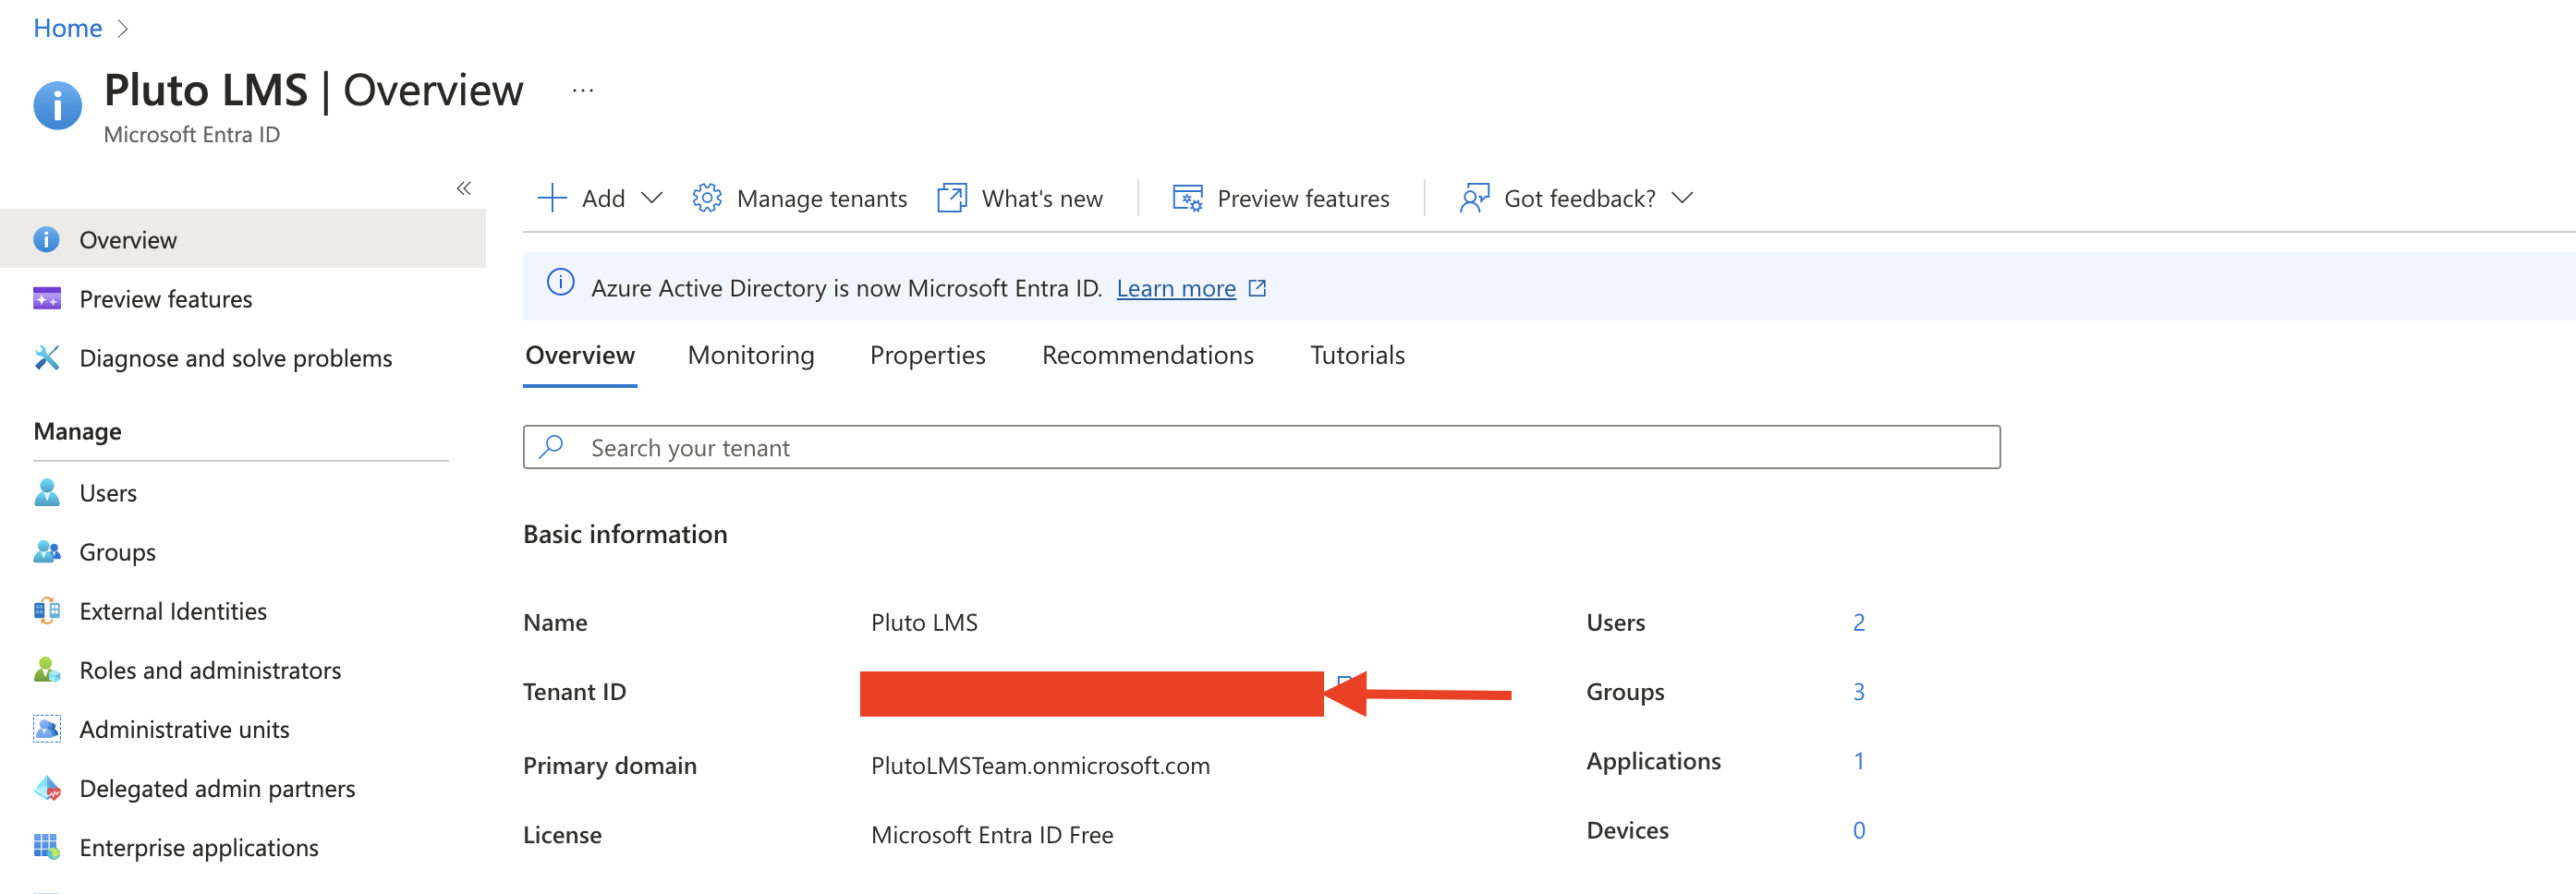
Task: Open the Users count link 2
Action: [x=1859, y=622]
